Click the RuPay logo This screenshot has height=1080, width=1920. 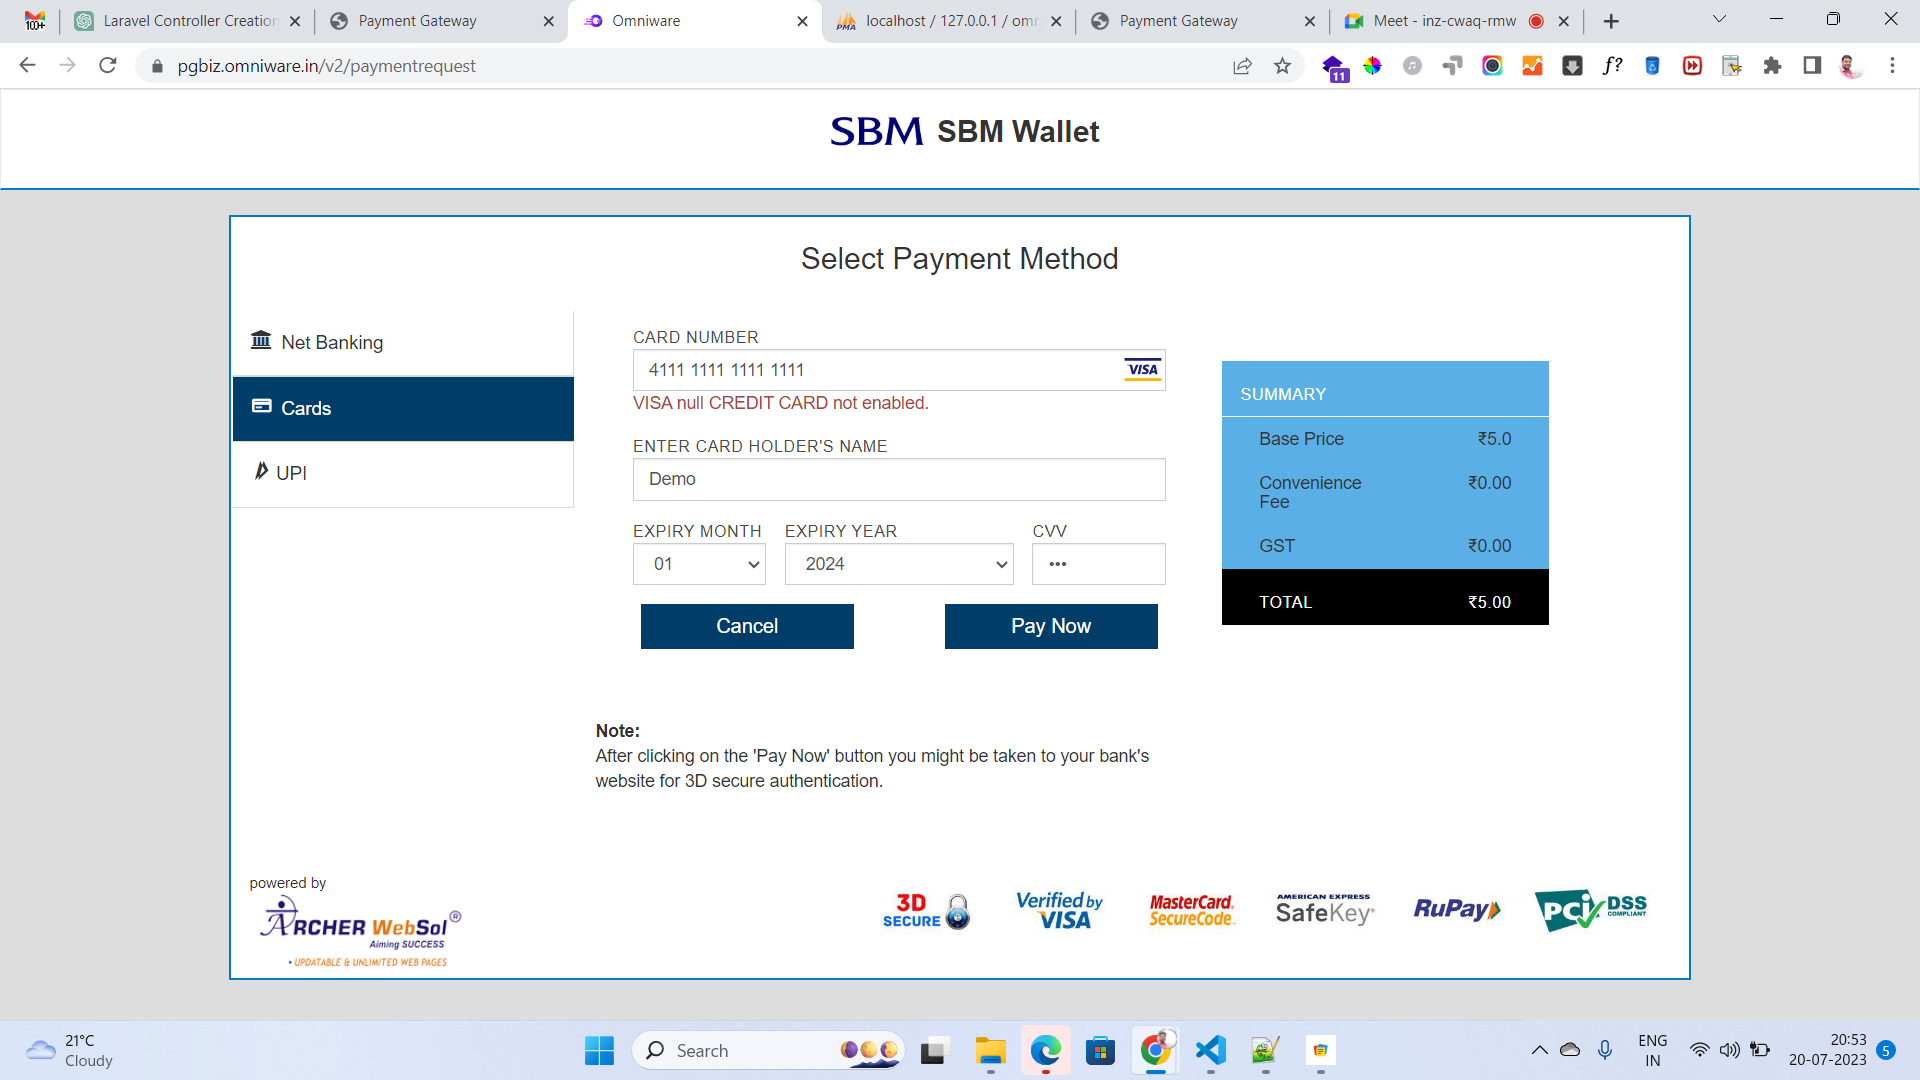pos(1457,909)
